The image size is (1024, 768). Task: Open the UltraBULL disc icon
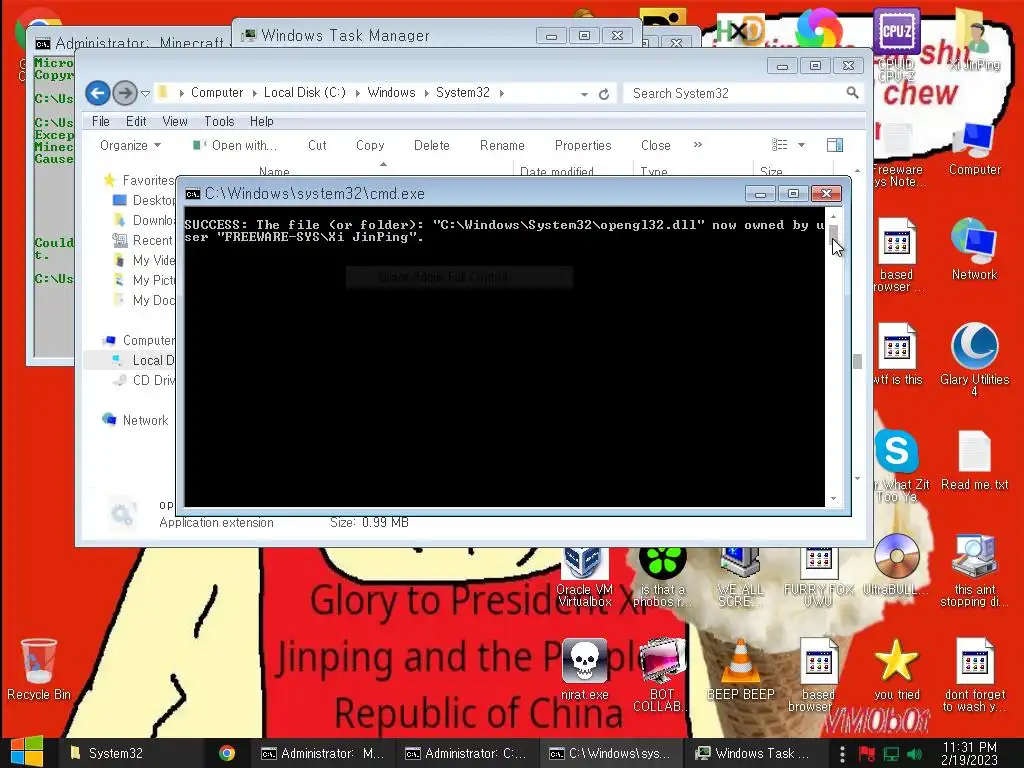pos(897,565)
